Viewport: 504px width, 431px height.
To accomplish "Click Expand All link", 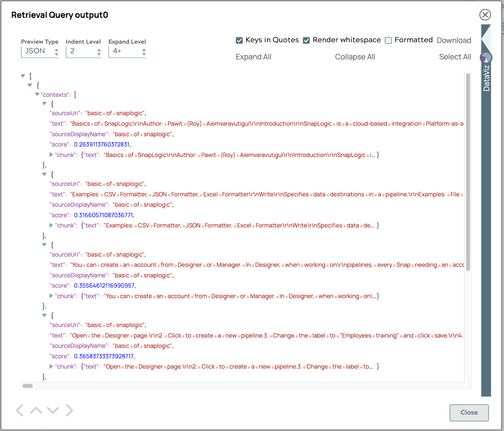I will (x=253, y=57).
